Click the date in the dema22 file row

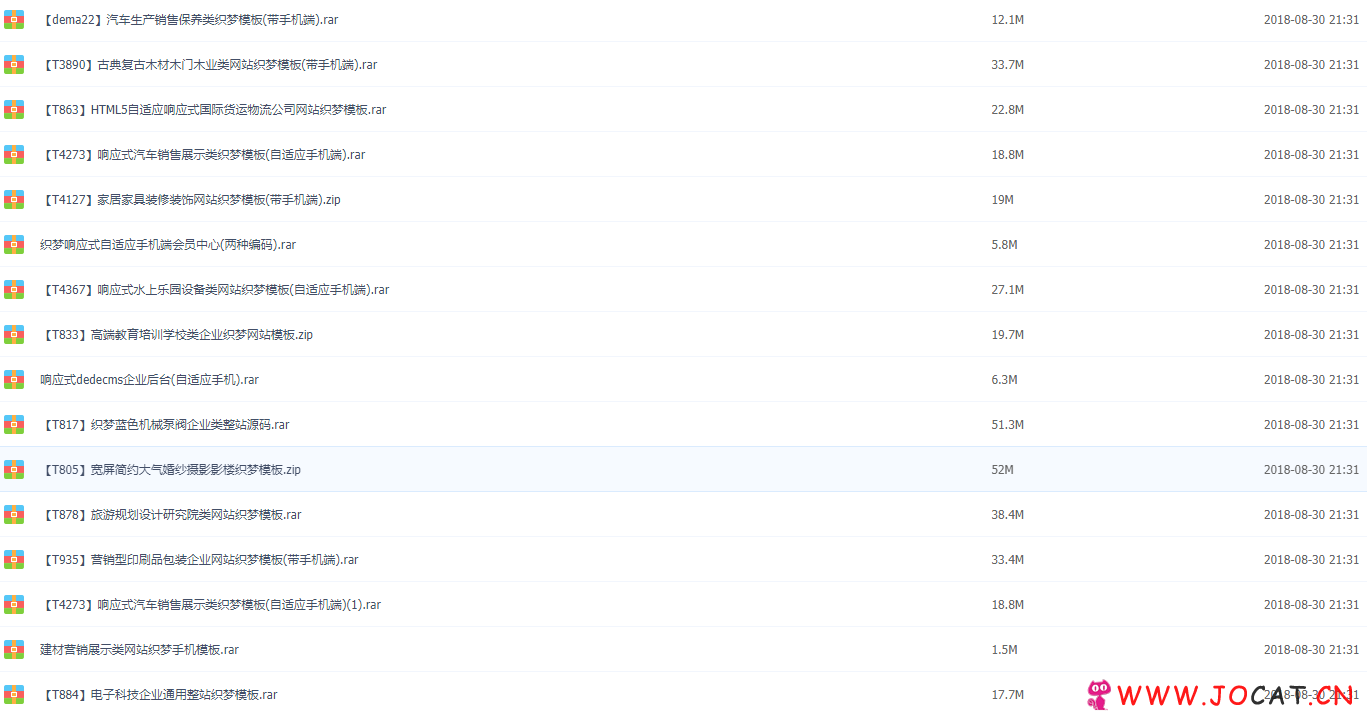1311,20
